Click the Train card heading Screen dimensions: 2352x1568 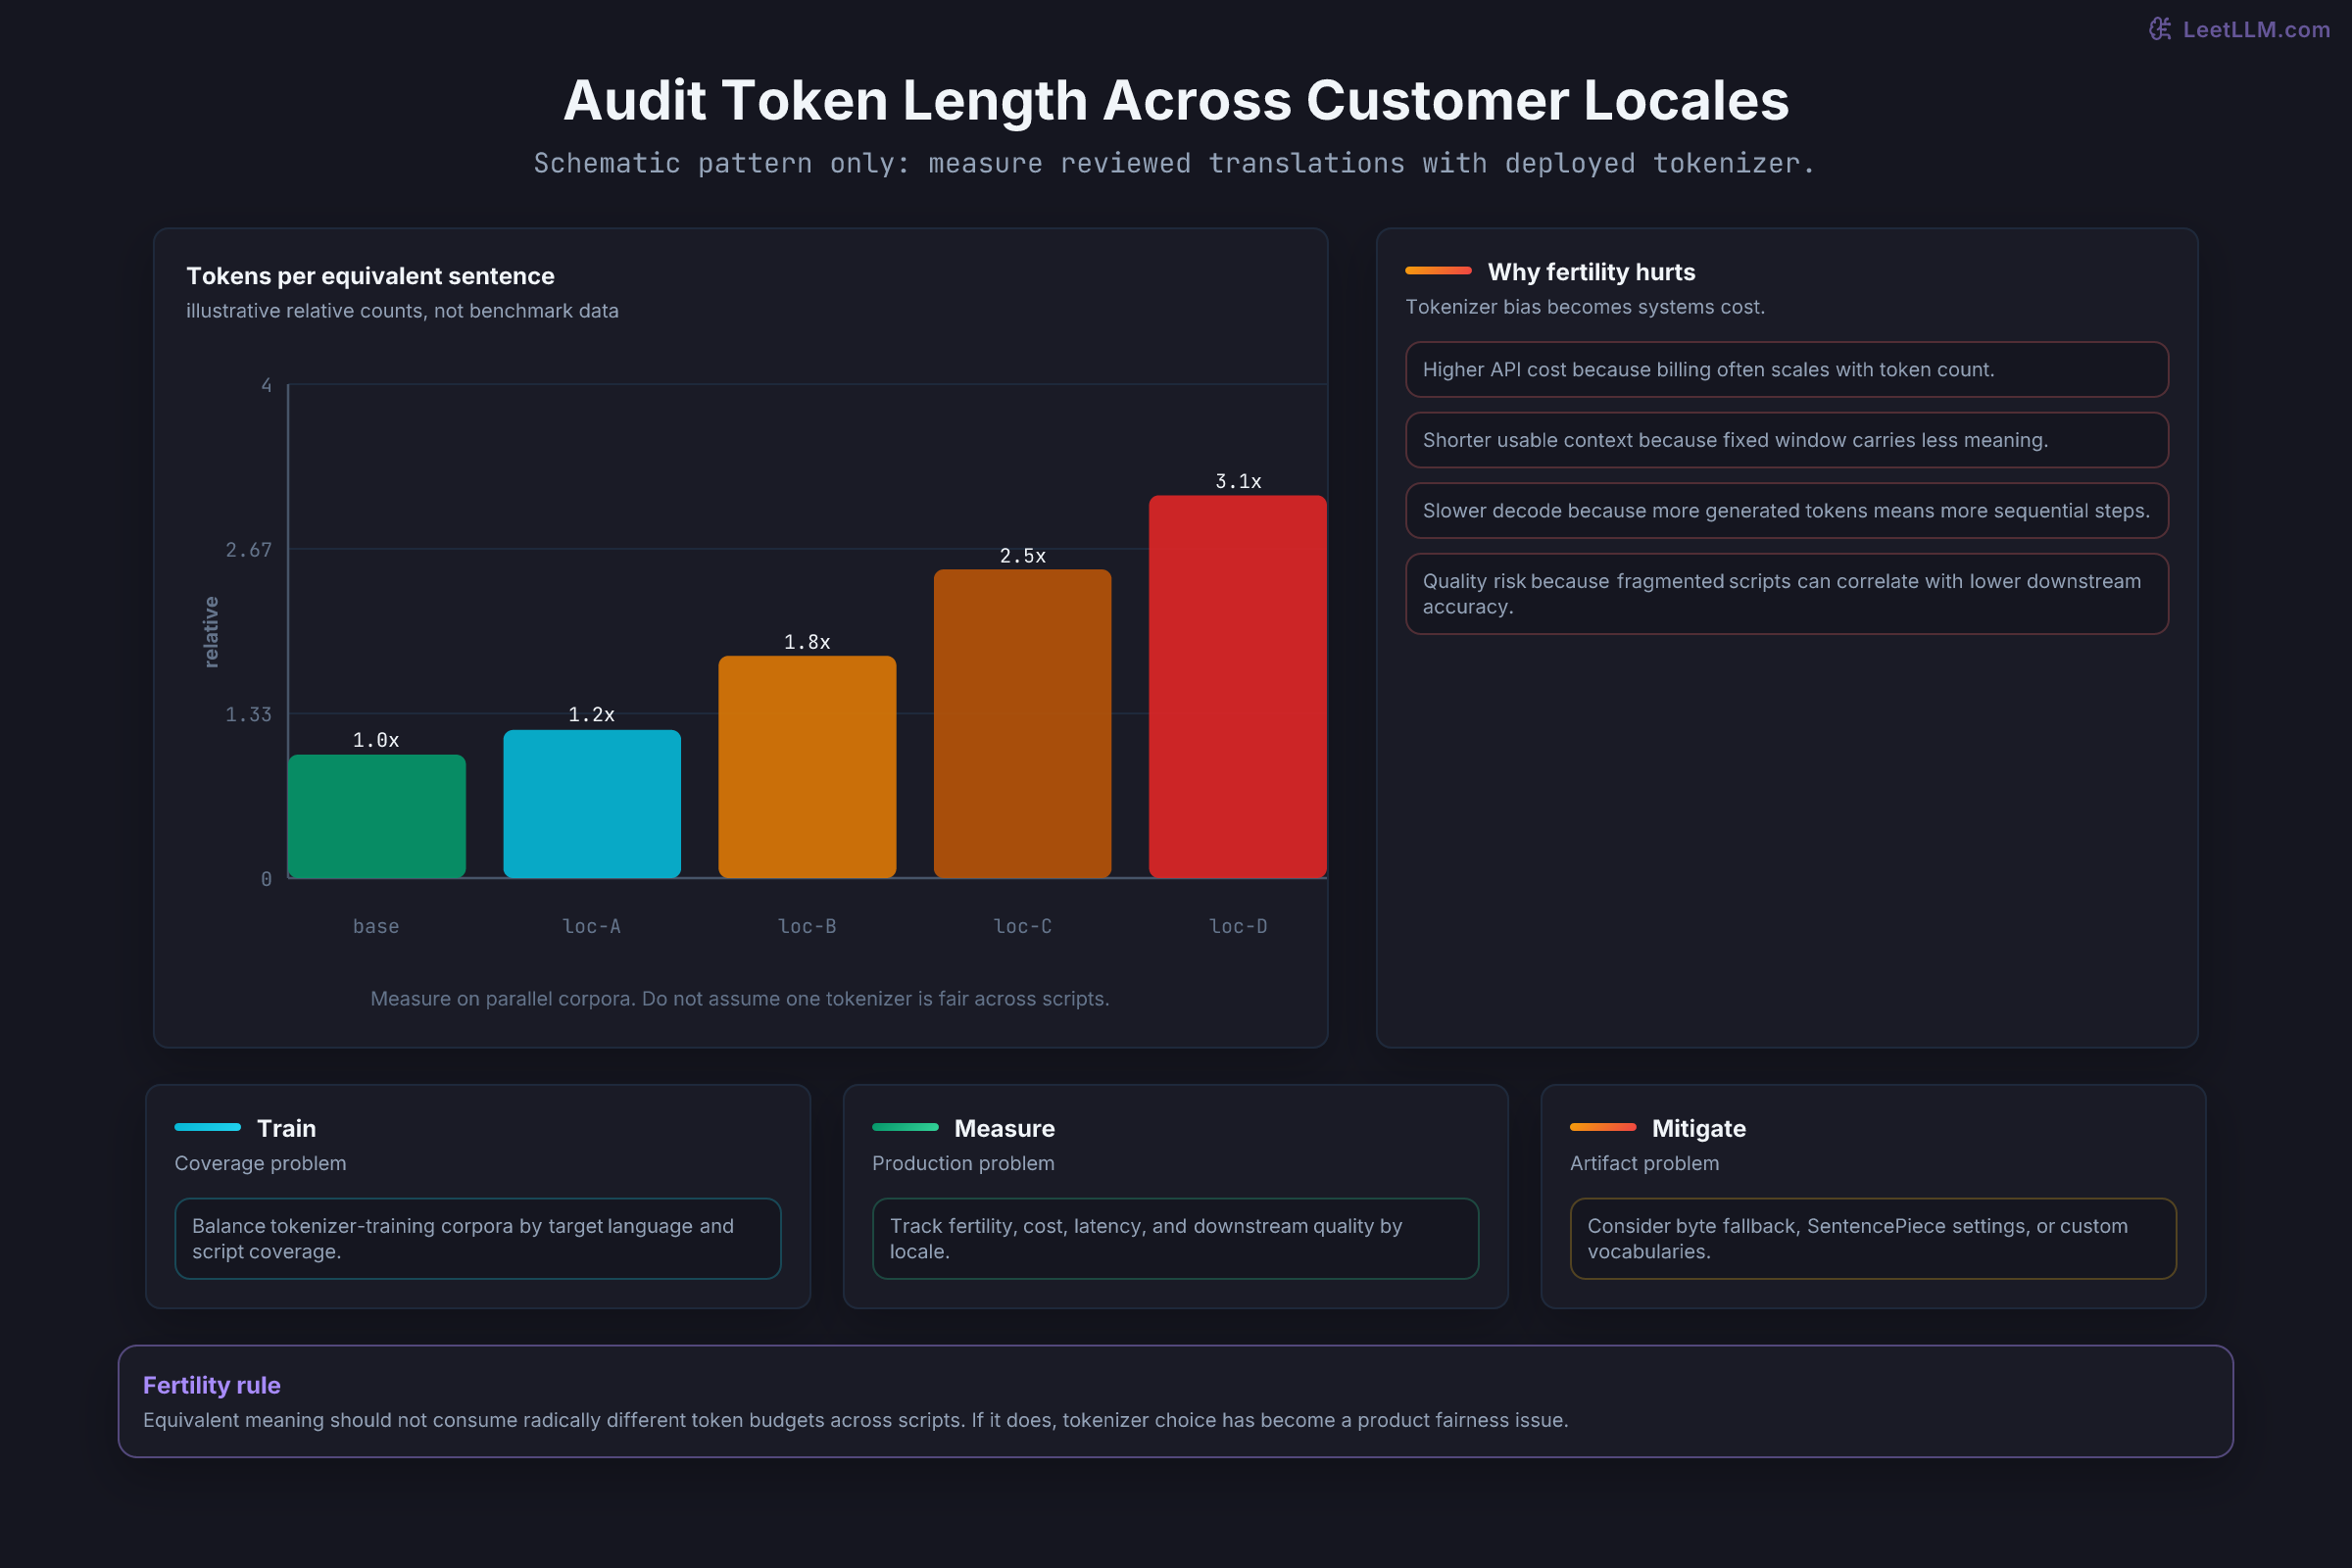286,1128
